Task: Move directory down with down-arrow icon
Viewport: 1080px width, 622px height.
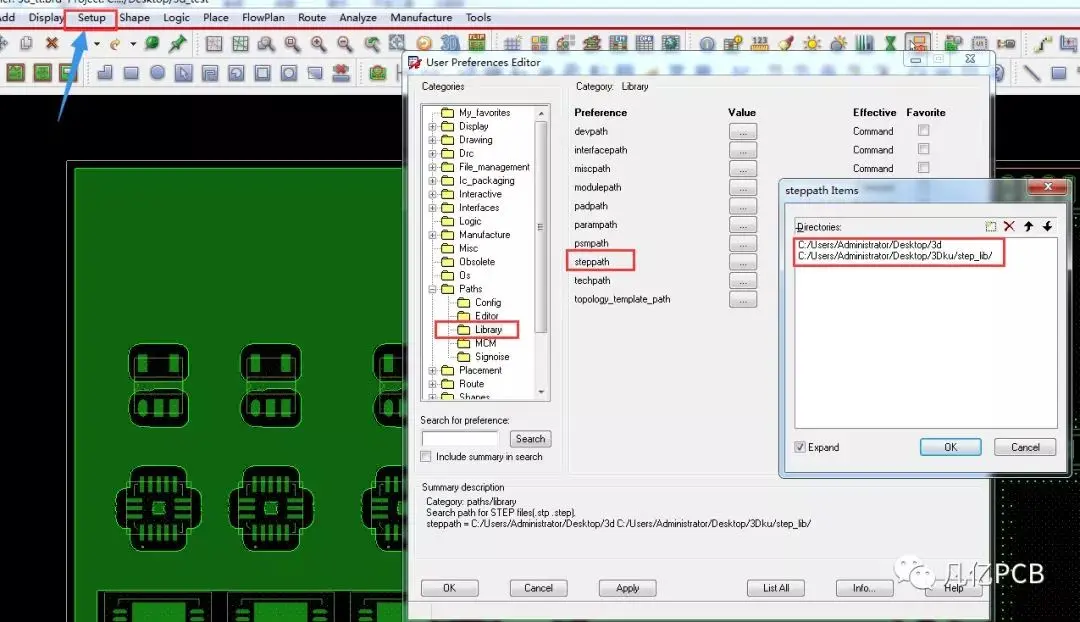Action: pos(1047,227)
